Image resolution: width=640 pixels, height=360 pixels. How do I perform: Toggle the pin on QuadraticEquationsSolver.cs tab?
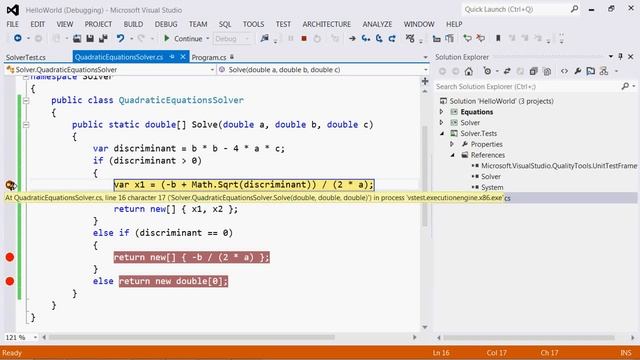[172, 57]
